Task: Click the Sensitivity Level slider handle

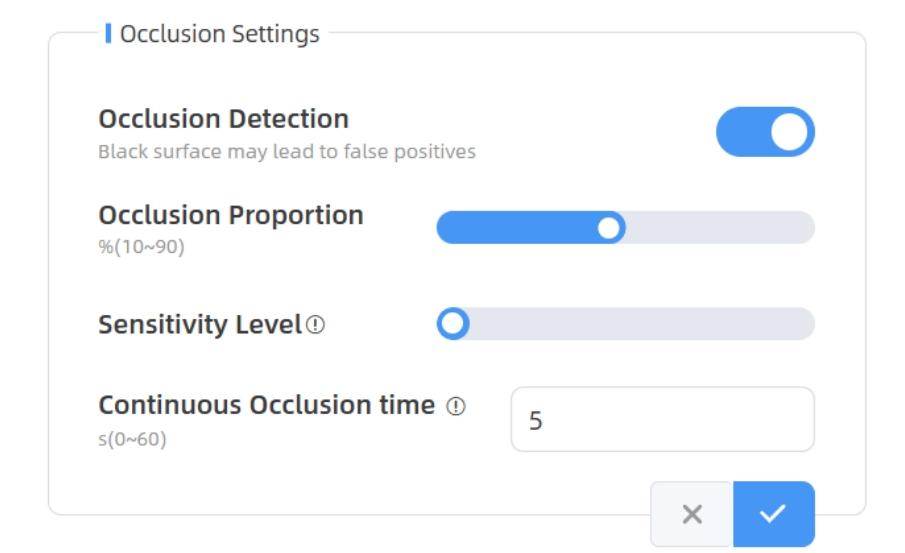Action: pos(453,324)
